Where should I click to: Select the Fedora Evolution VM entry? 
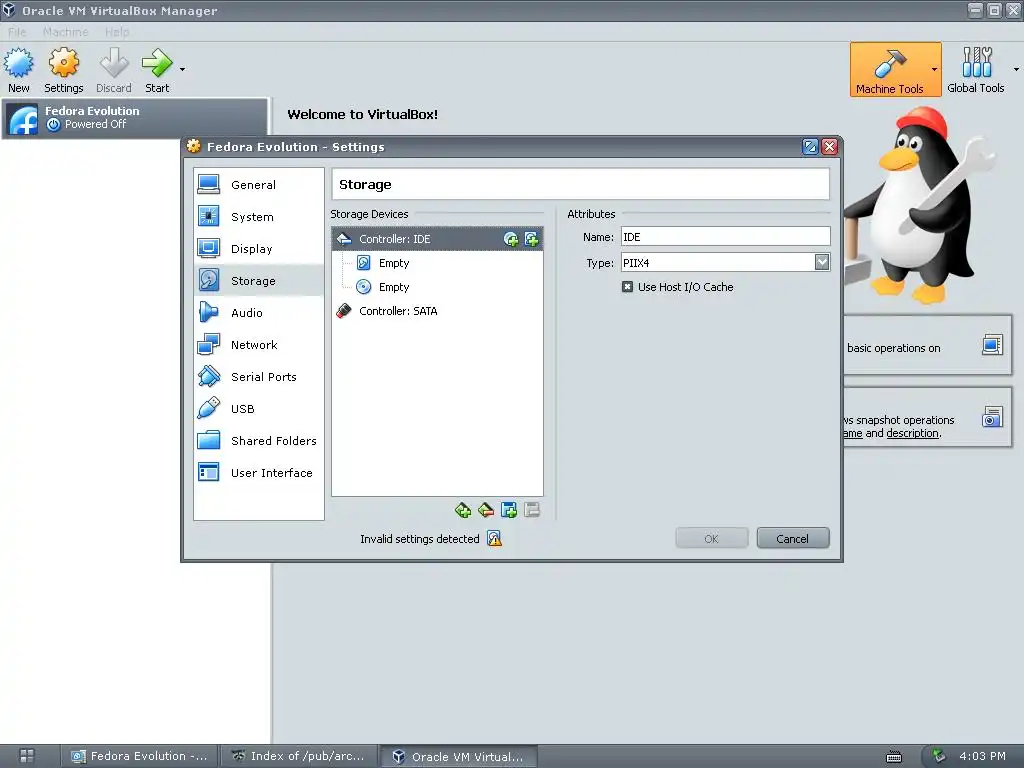(135, 118)
